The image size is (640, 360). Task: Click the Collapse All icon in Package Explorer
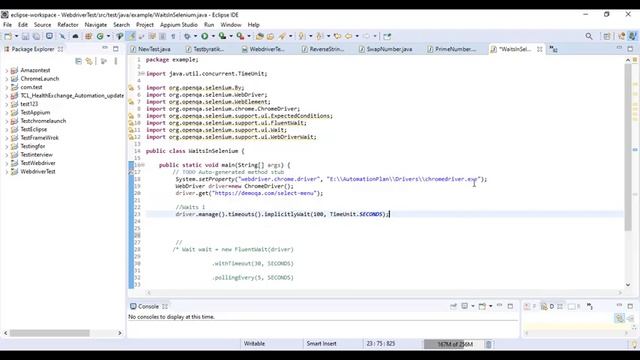point(78,61)
